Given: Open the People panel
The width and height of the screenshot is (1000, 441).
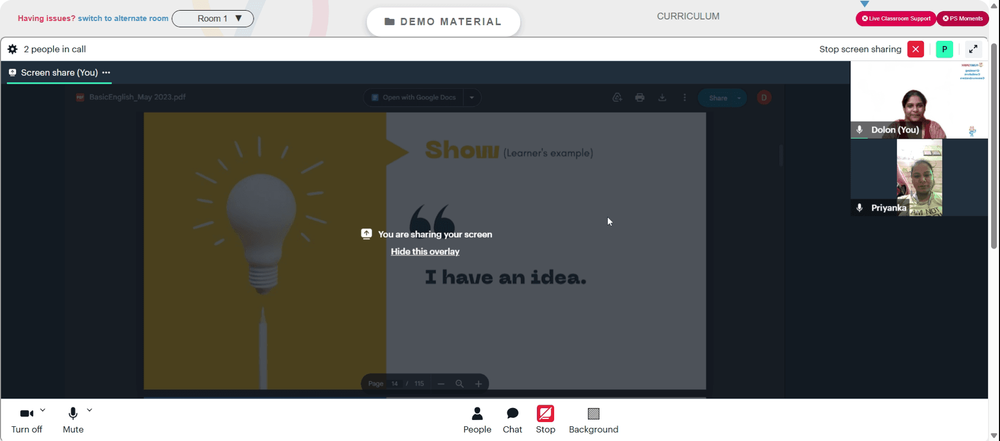Looking at the screenshot, I should click(477, 420).
